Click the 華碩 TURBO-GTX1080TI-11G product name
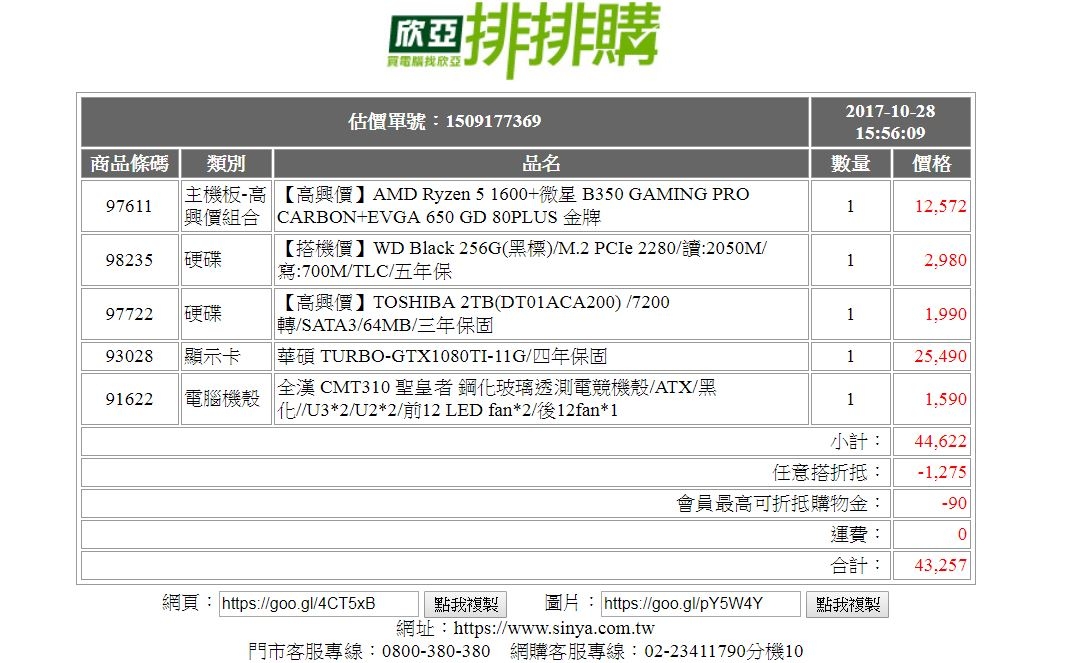Viewport: 1071px width, 663px height. click(442, 356)
